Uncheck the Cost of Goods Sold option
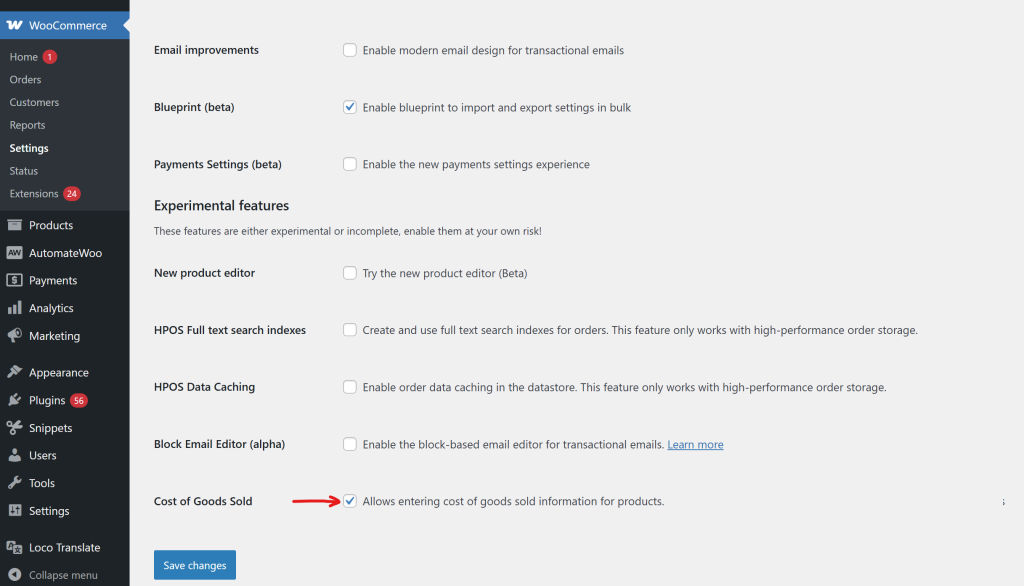This screenshot has height=586, width=1024. point(350,501)
